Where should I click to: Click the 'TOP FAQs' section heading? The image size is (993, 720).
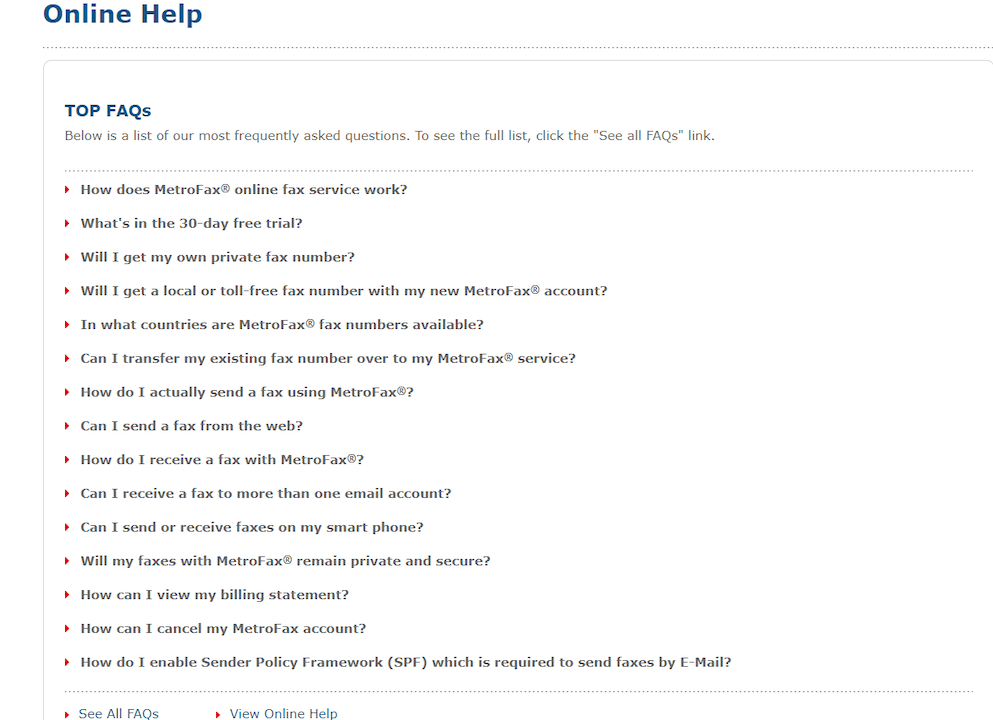(x=108, y=111)
